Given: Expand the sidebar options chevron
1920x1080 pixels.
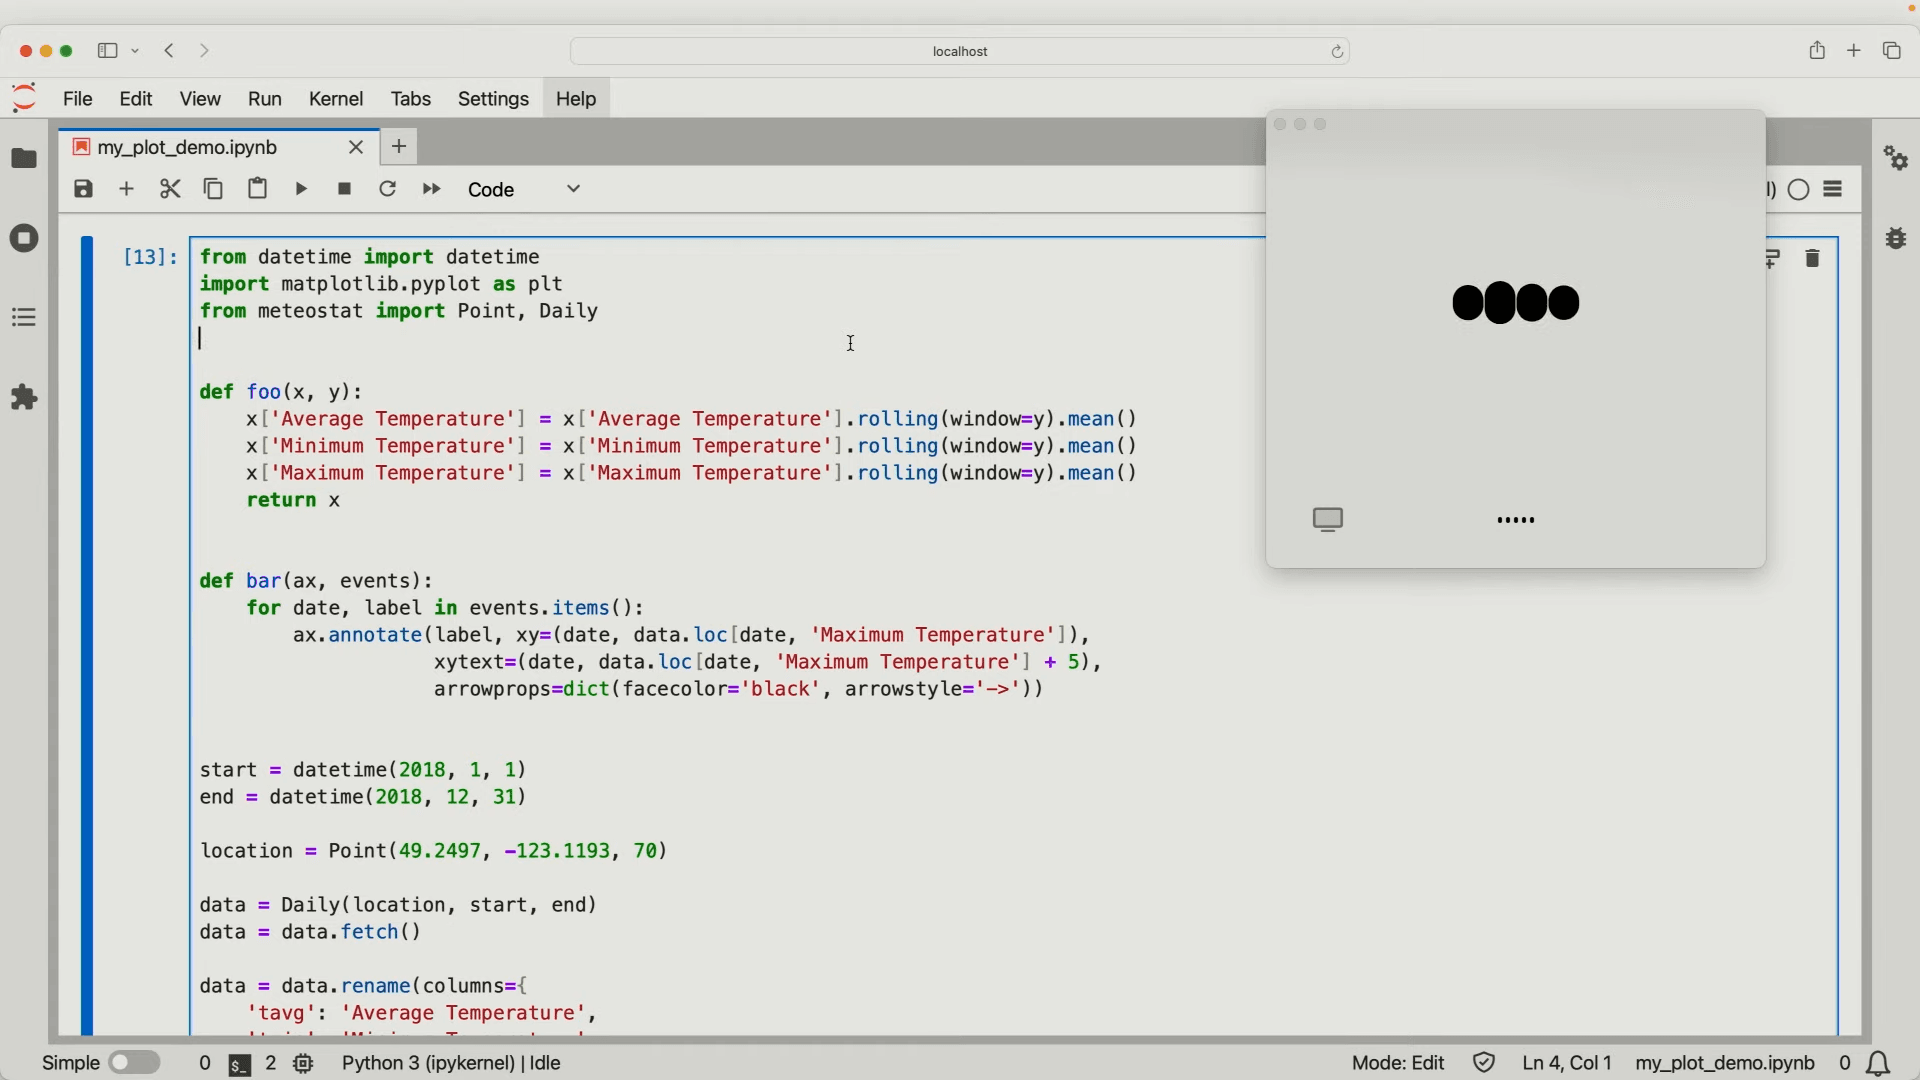Looking at the screenshot, I should [136, 51].
